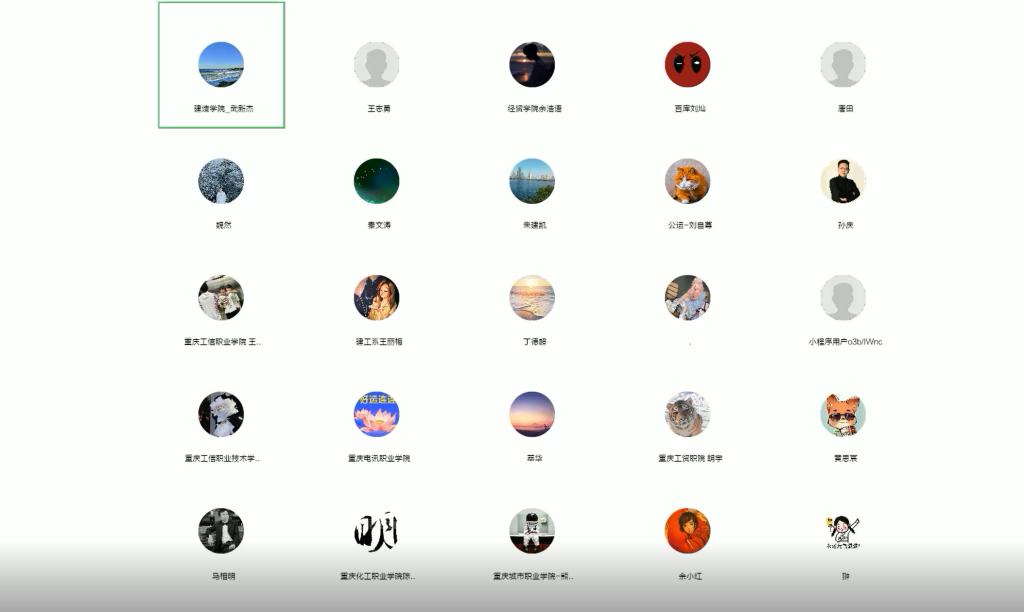Image resolution: width=1024 pixels, height=612 pixels.
Task: Open the purple dusk sky avatar
Action: [532, 414]
